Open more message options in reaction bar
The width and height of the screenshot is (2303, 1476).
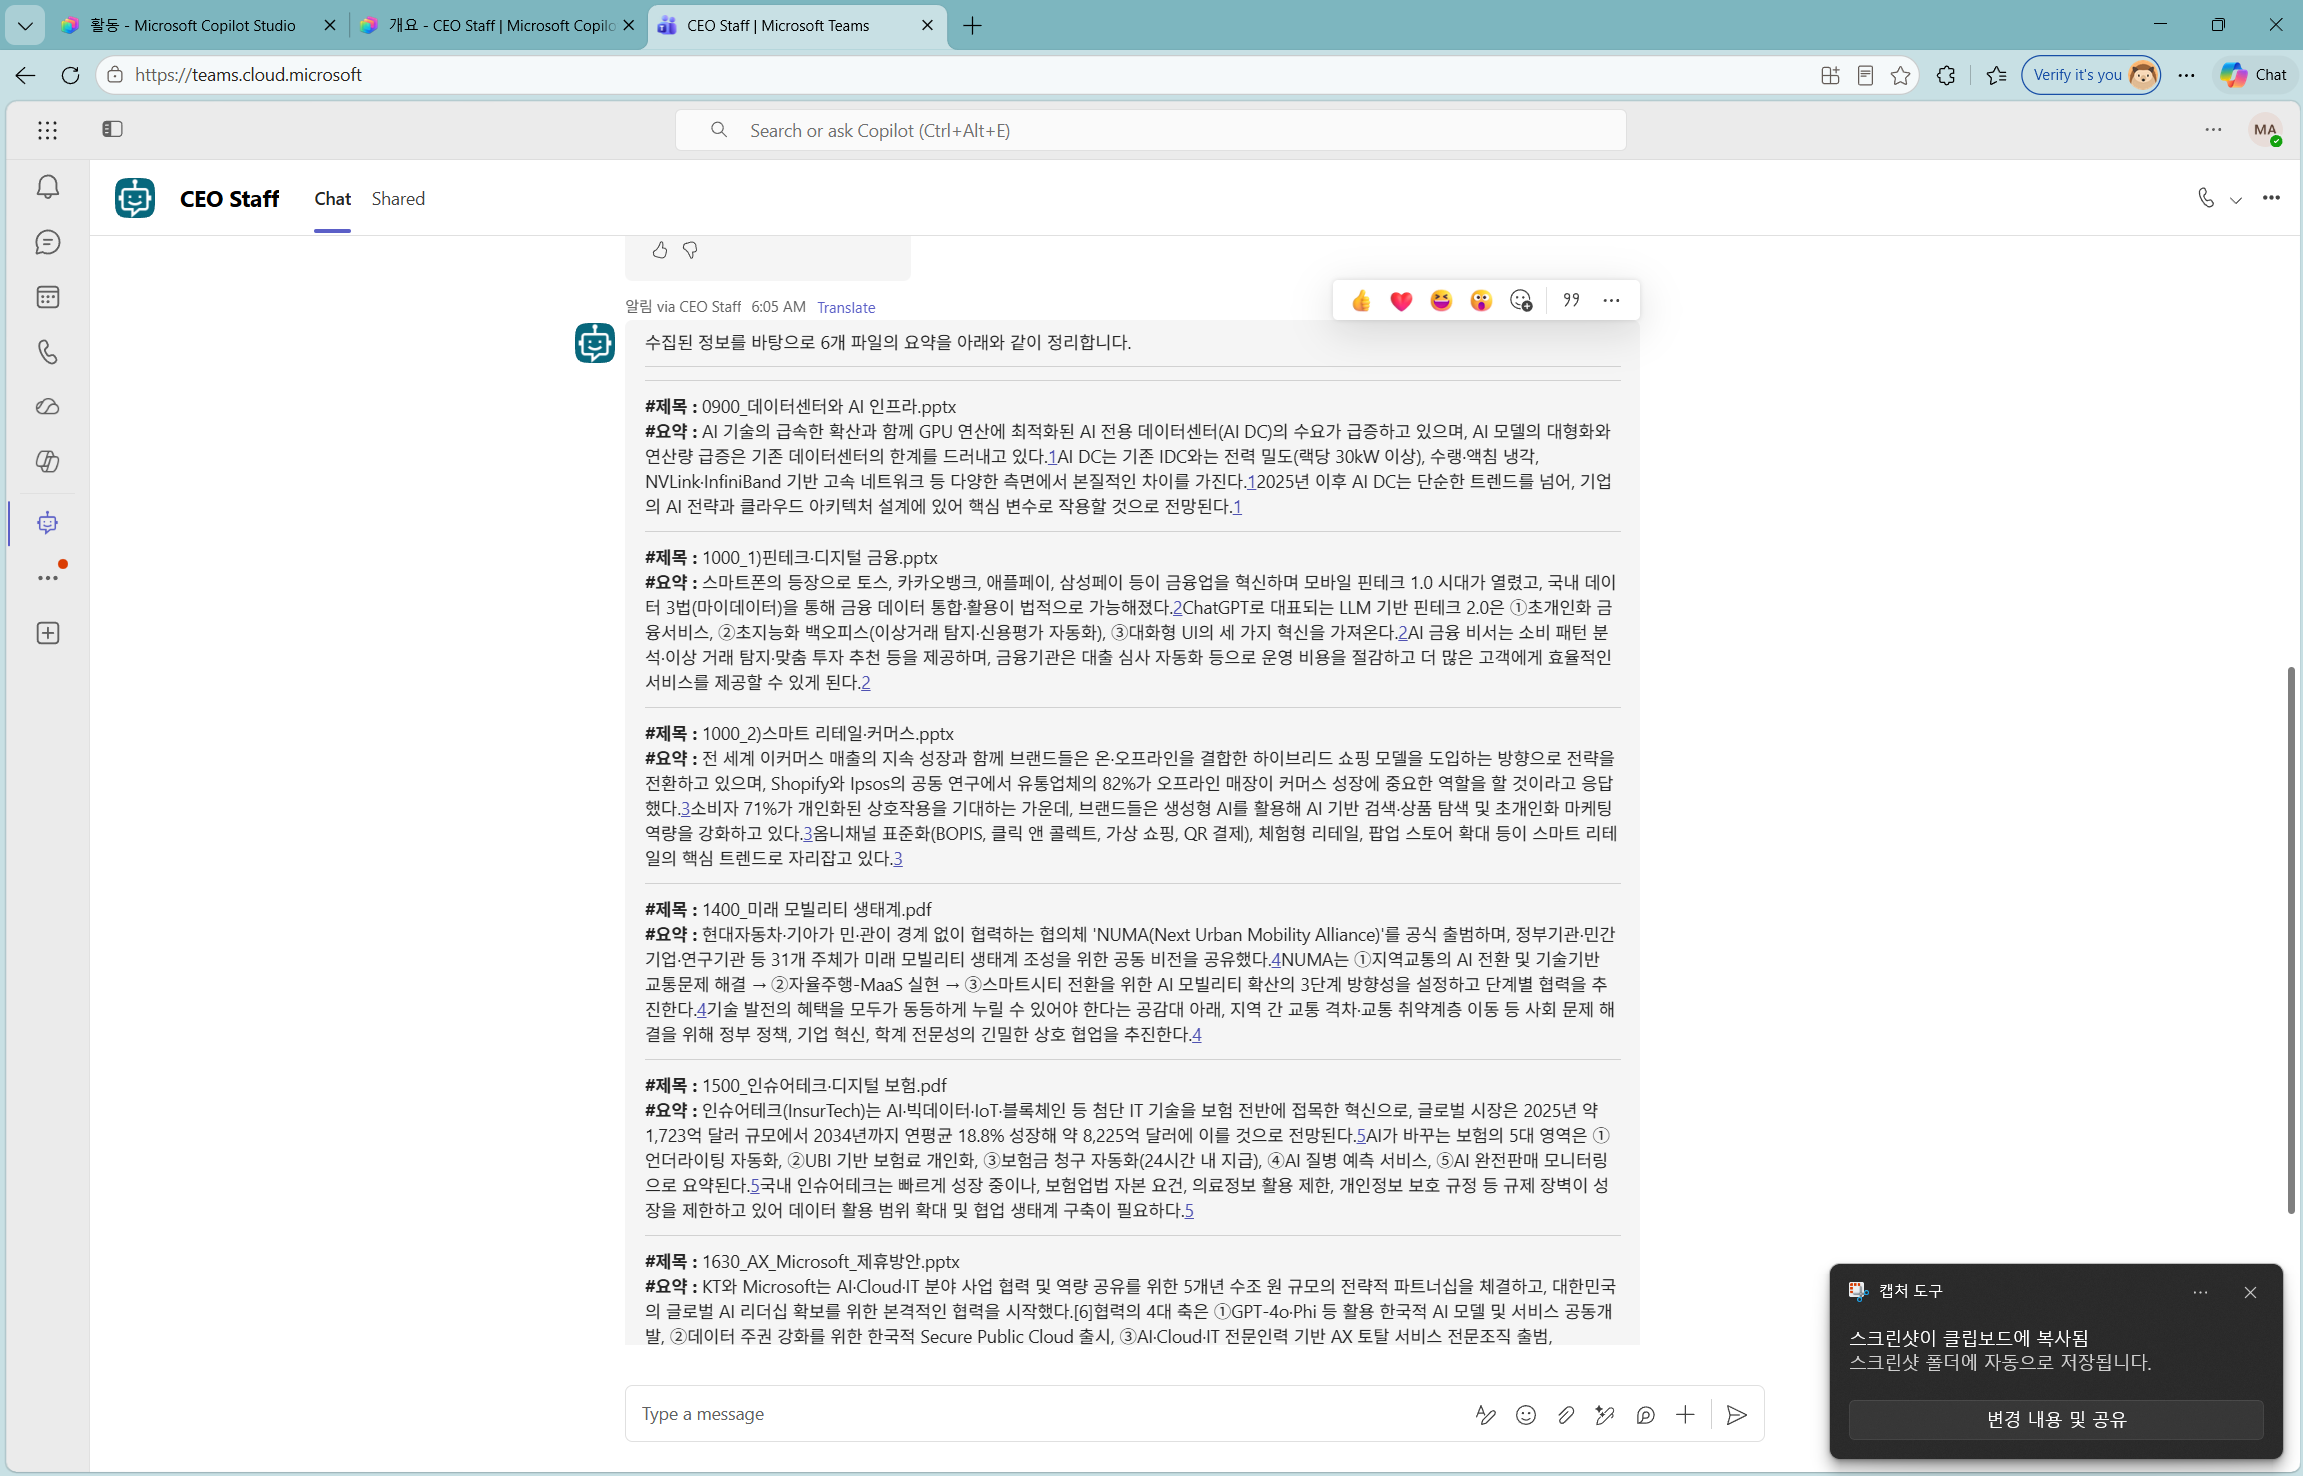pos(1611,300)
